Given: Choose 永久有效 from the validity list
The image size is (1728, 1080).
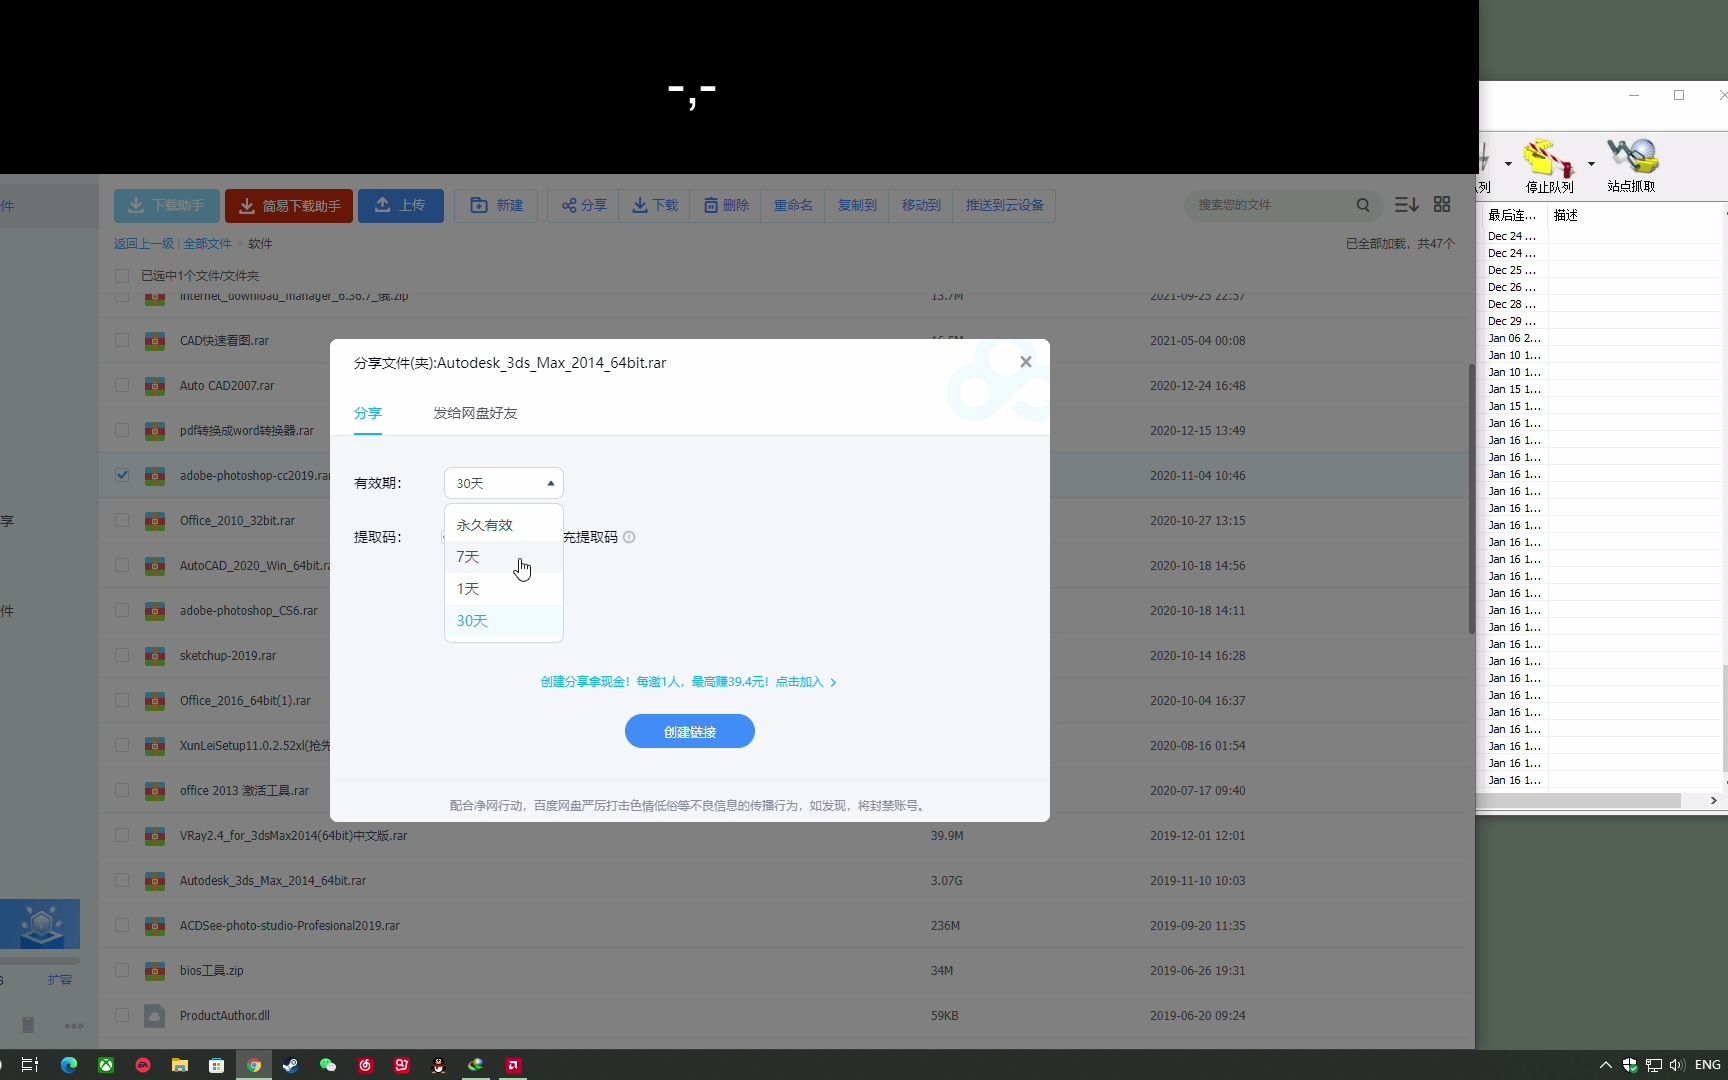Looking at the screenshot, I should pos(503,525).
